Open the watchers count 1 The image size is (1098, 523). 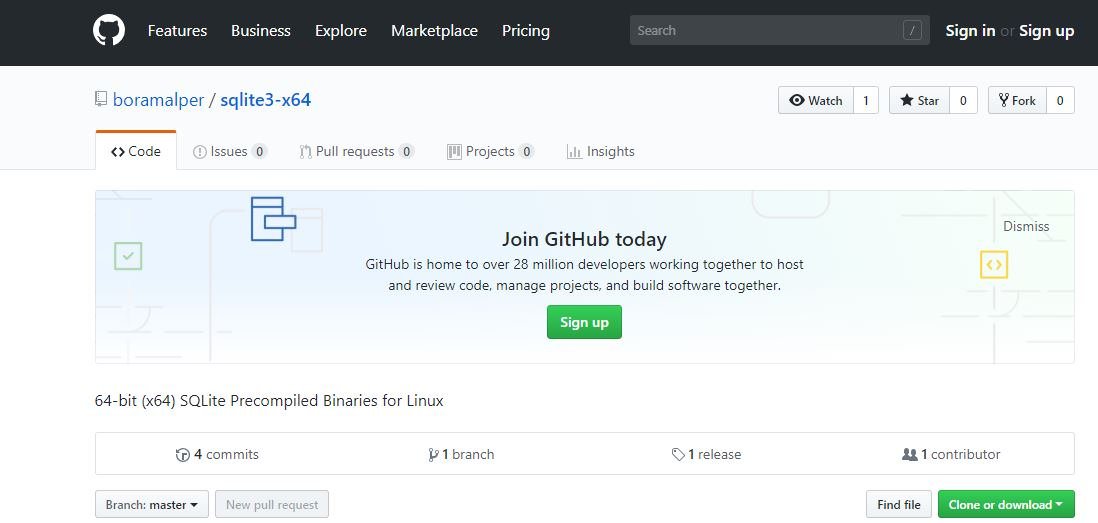point(866,100)
